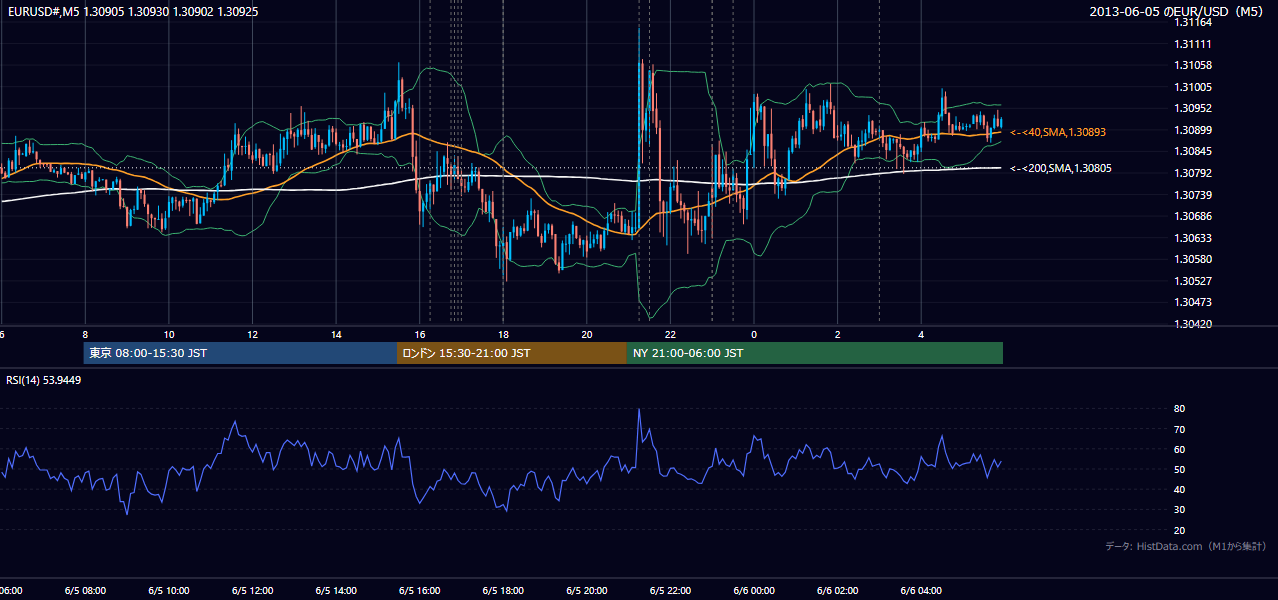Click price axis value 1.30739
The height and width of the screenshot is (600, 1278).
[x=1194, y=194]
